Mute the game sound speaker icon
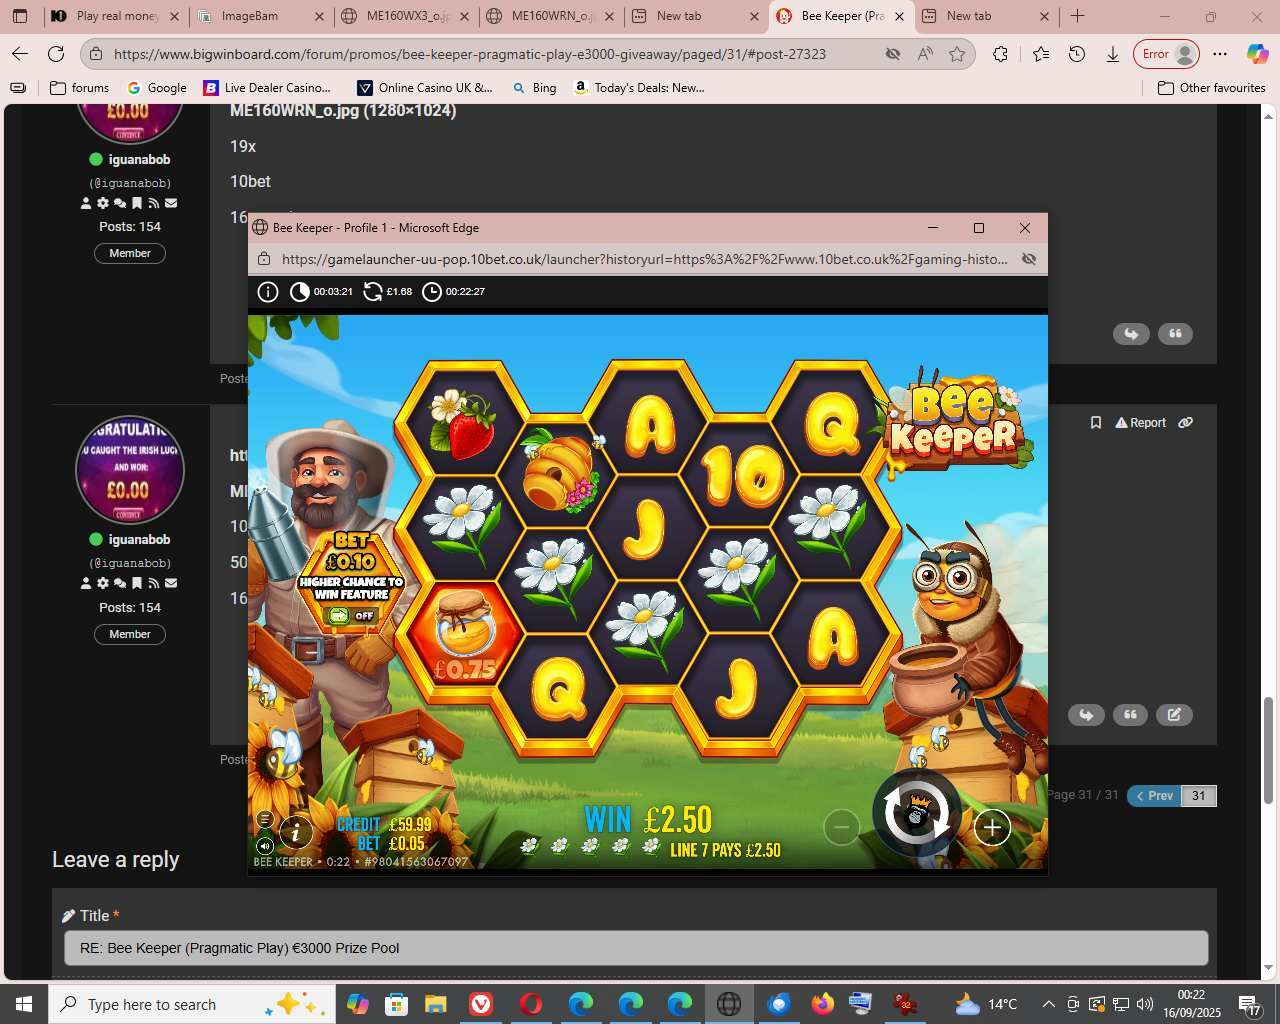This screenshot has height=1024, width=1280. [265, 846]
